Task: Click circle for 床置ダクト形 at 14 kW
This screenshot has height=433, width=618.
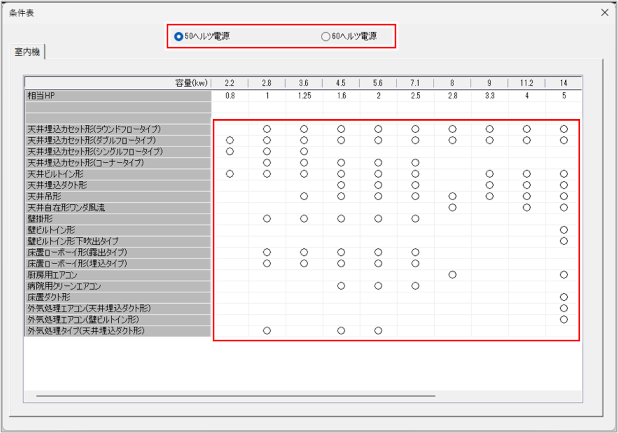Action: [x=564, y=297]
